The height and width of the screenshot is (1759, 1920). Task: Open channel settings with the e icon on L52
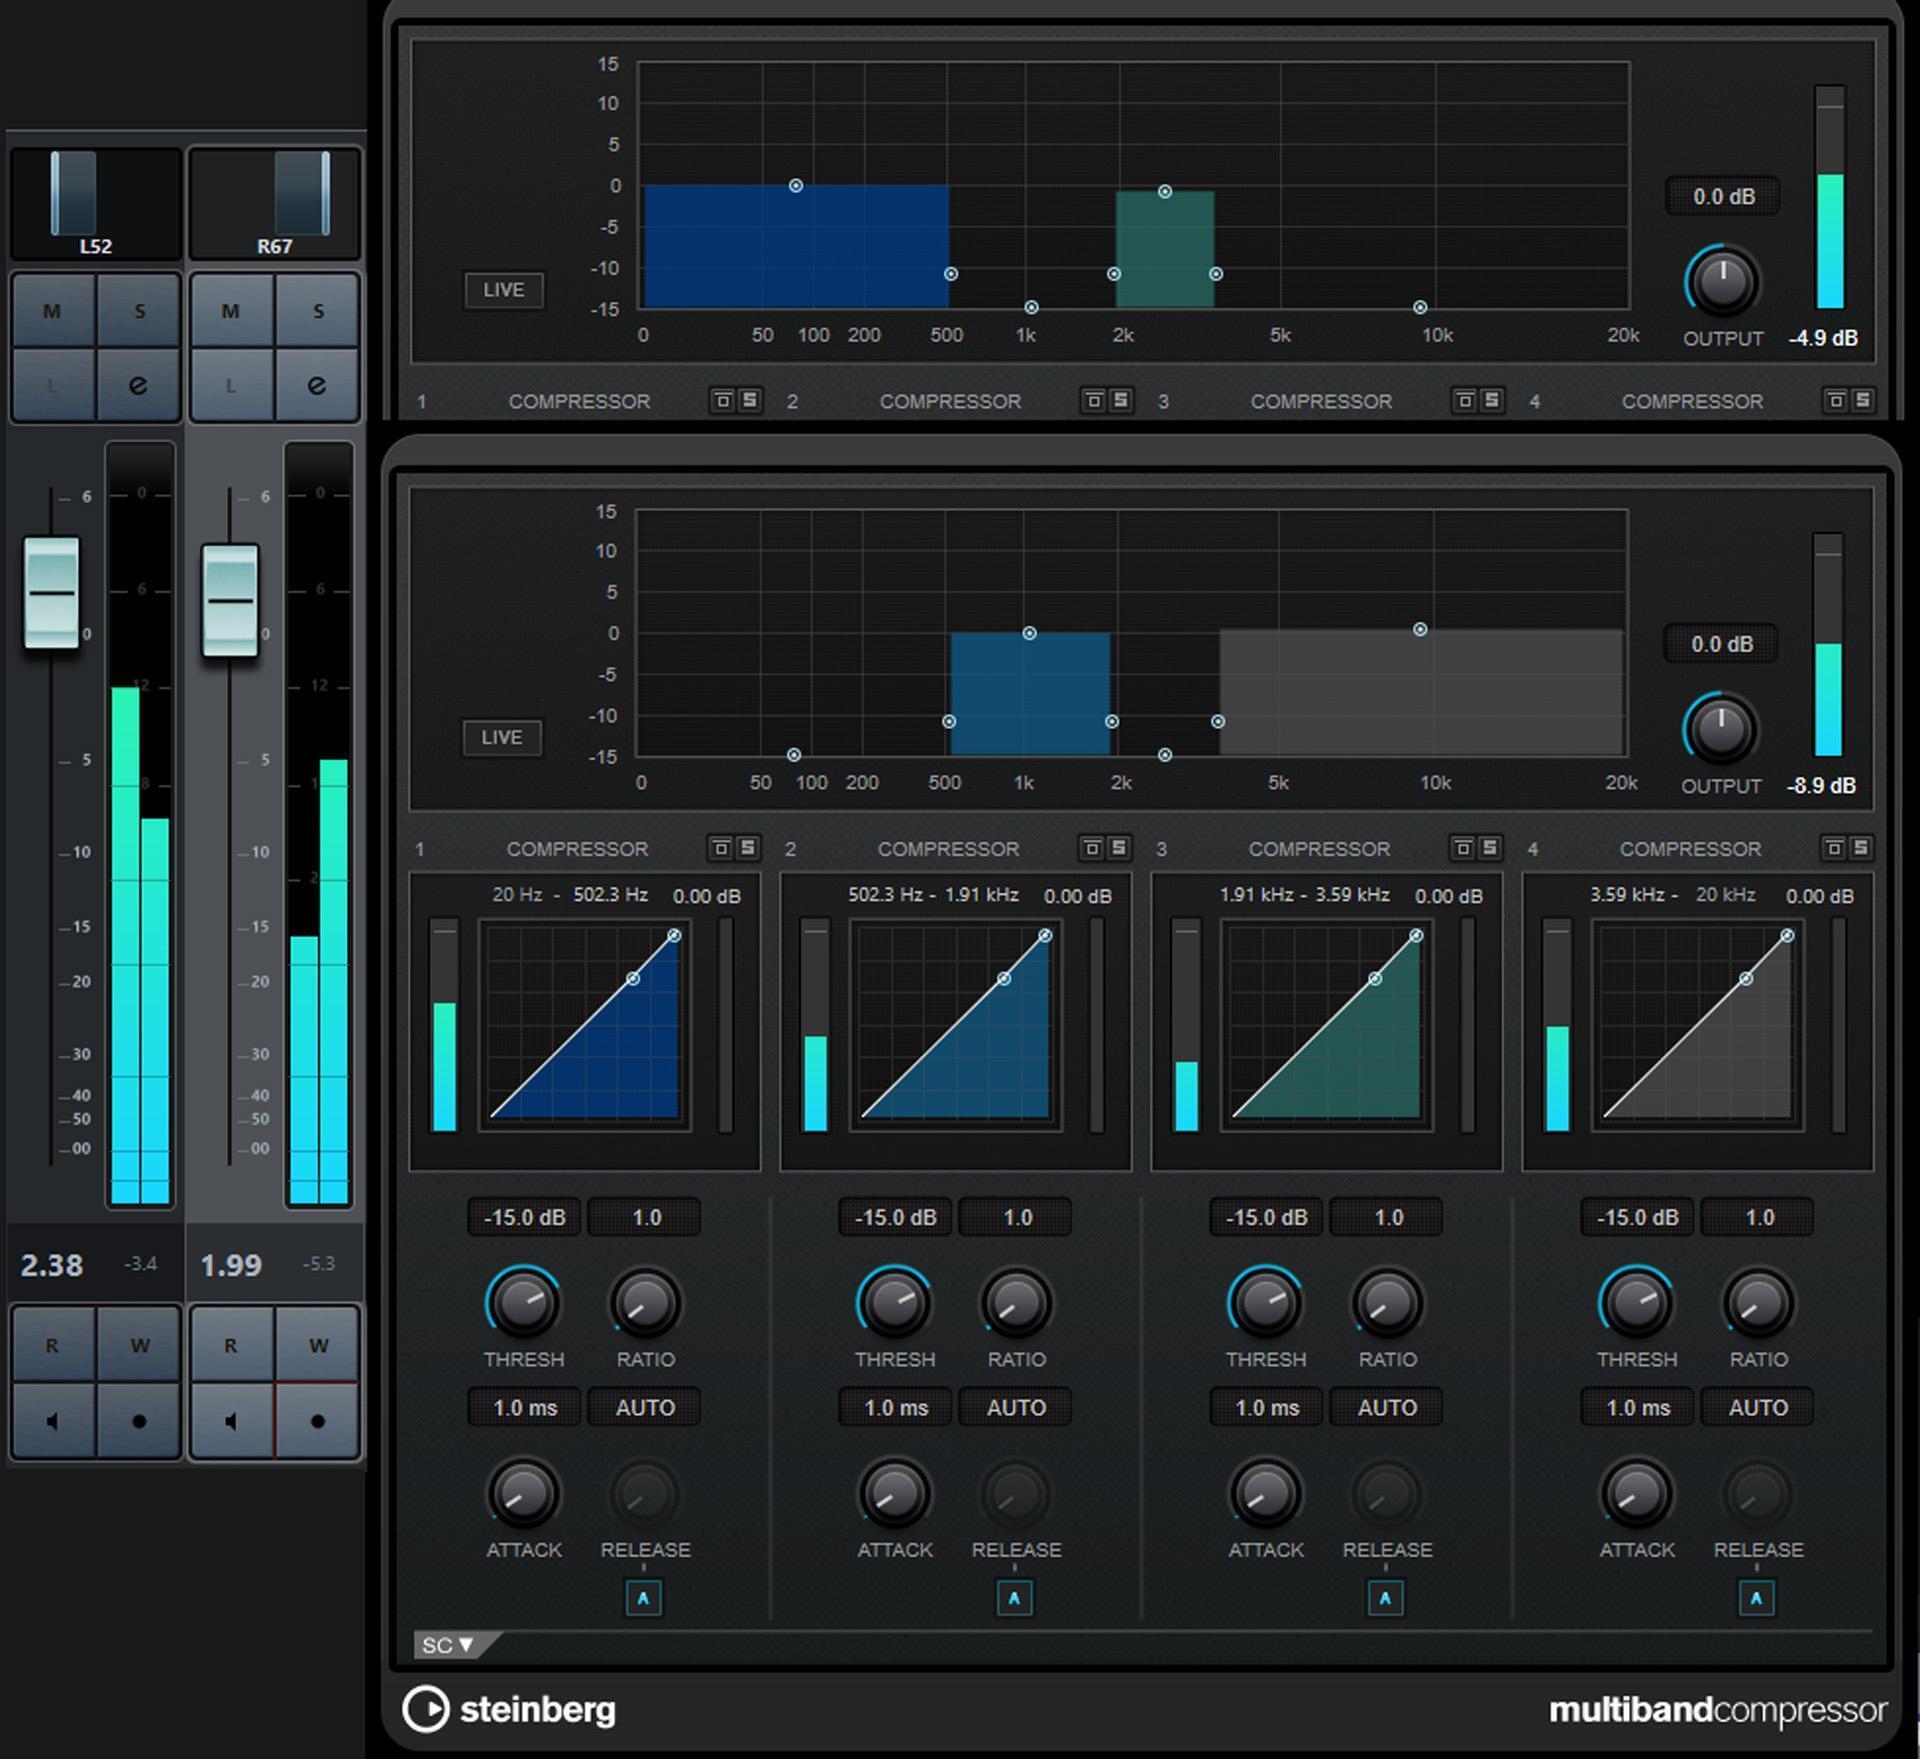tap(140, 387)
